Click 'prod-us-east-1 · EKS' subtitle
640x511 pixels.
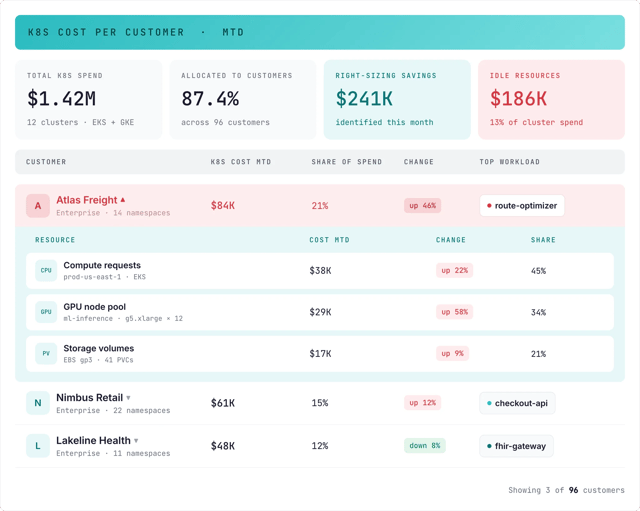104,277
